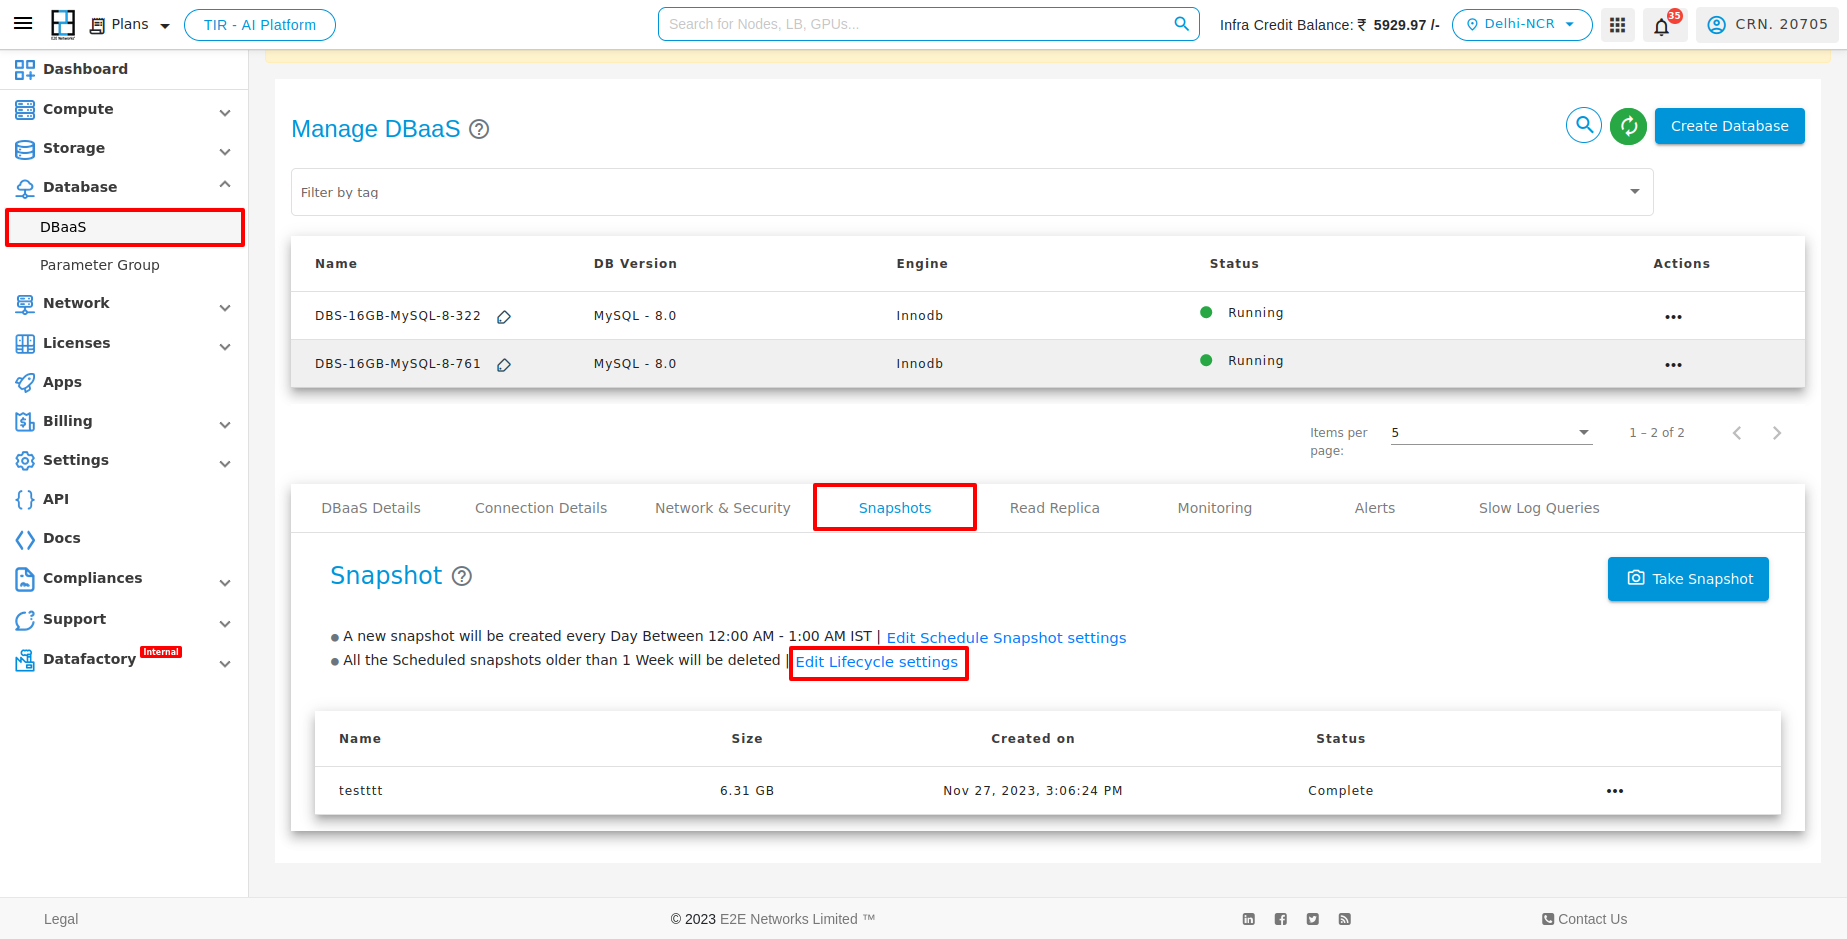Switch to DBaaS Details tab

(371, 508)
